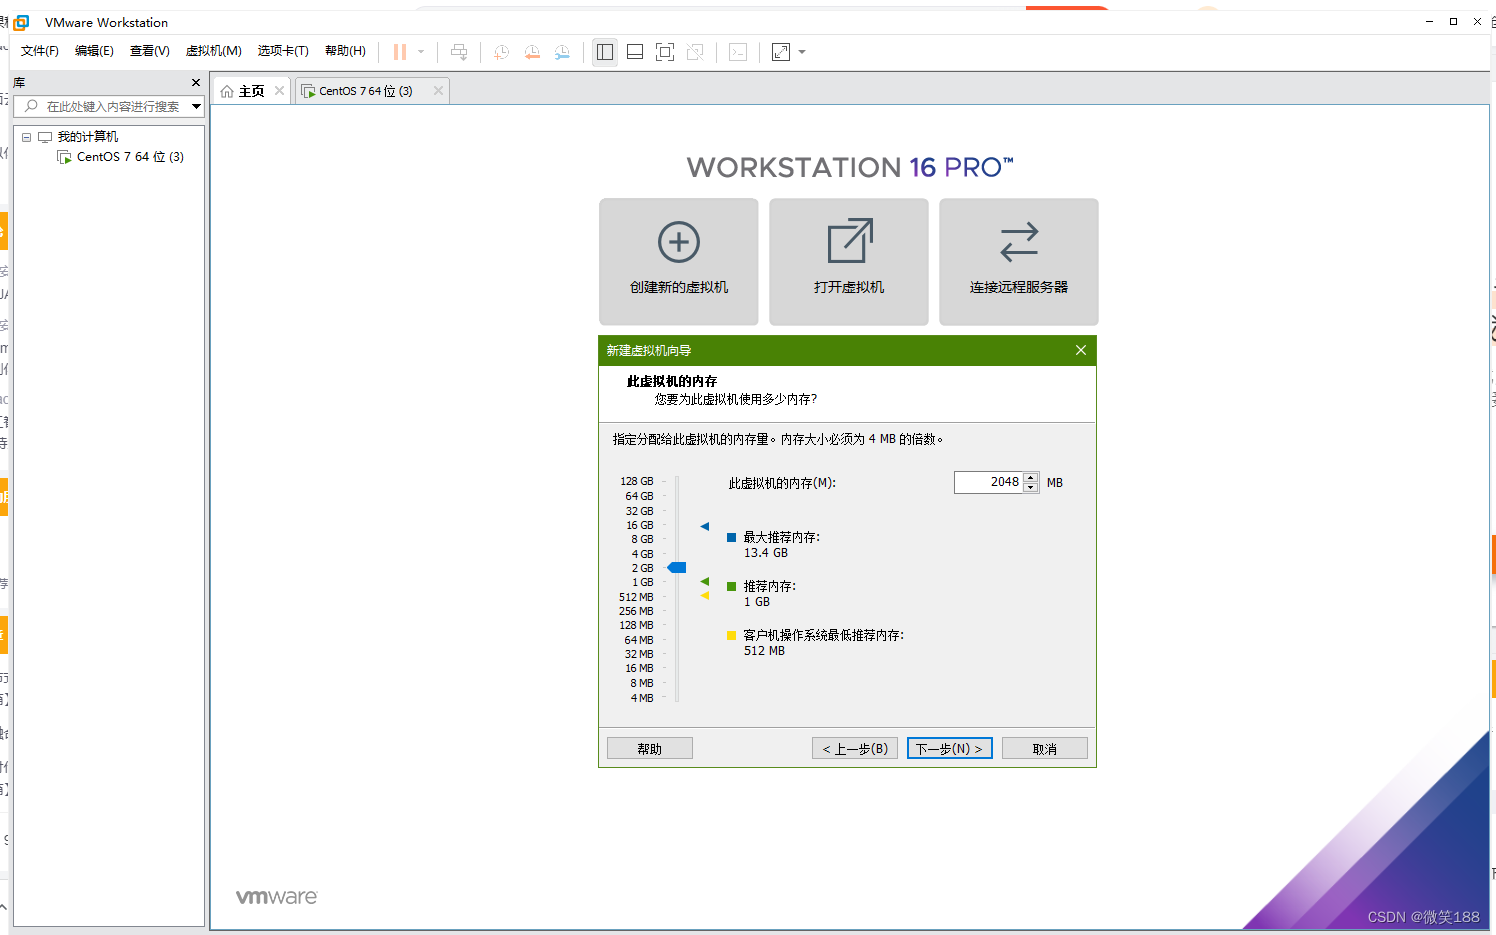Click the green recommended memory marker
The width and height of the screenshot is (1496, 935).
tap(705, 582)
